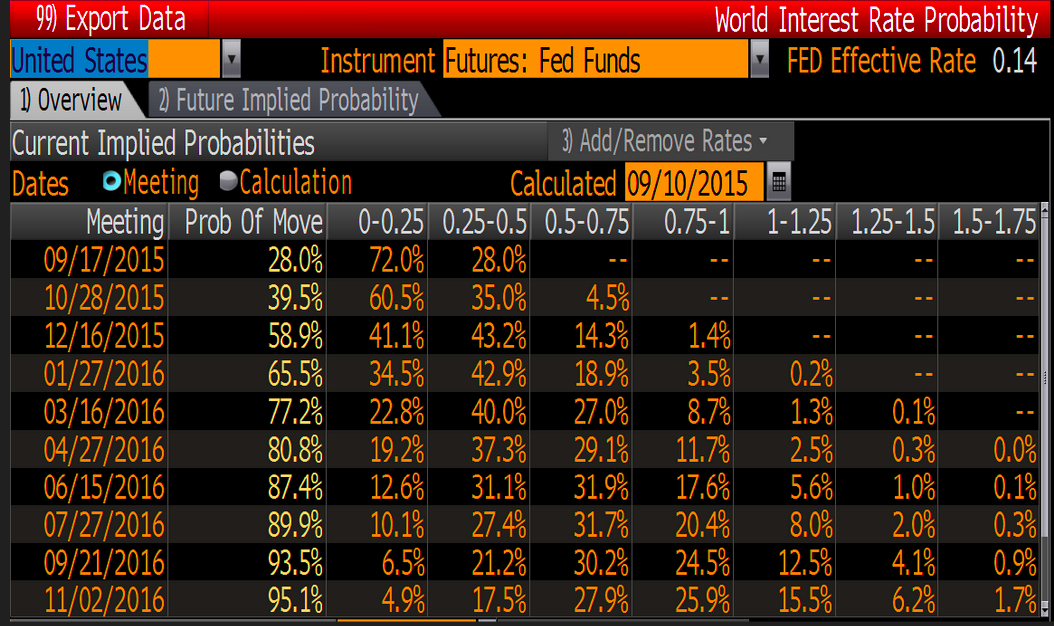Click the Export Data button
Viewport: 1054px width, 626px height.
(x=110, y=19)
